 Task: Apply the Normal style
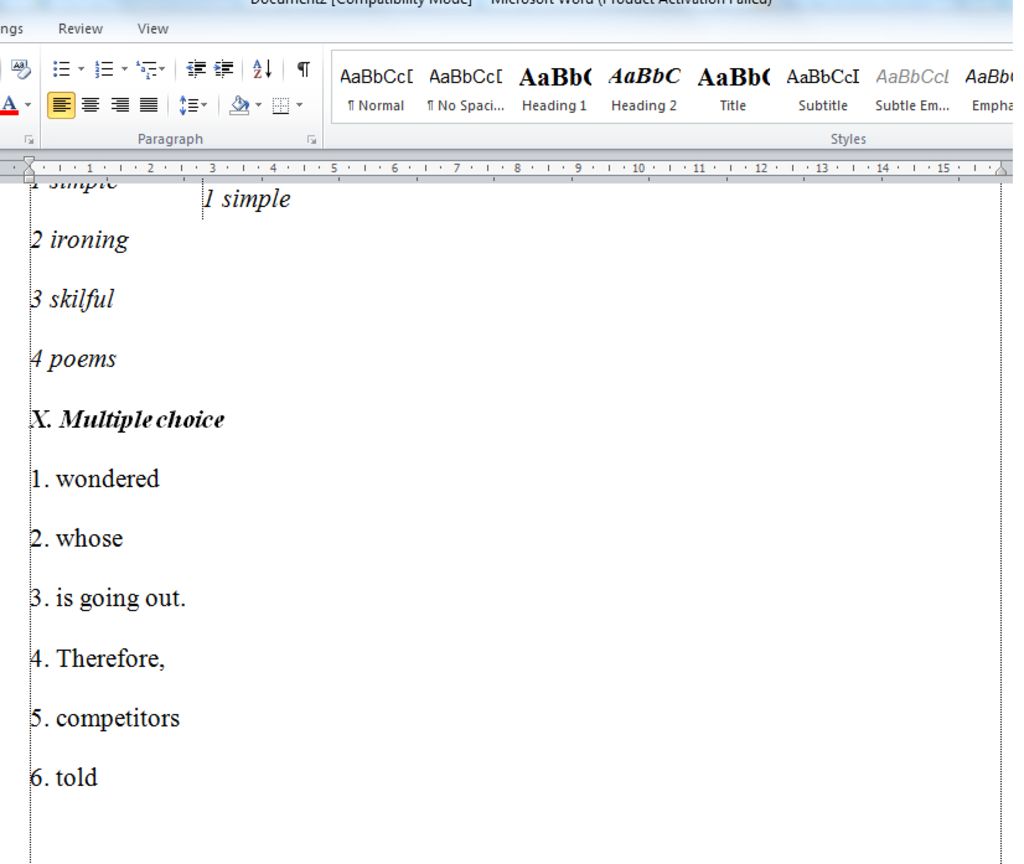[376, 89]
